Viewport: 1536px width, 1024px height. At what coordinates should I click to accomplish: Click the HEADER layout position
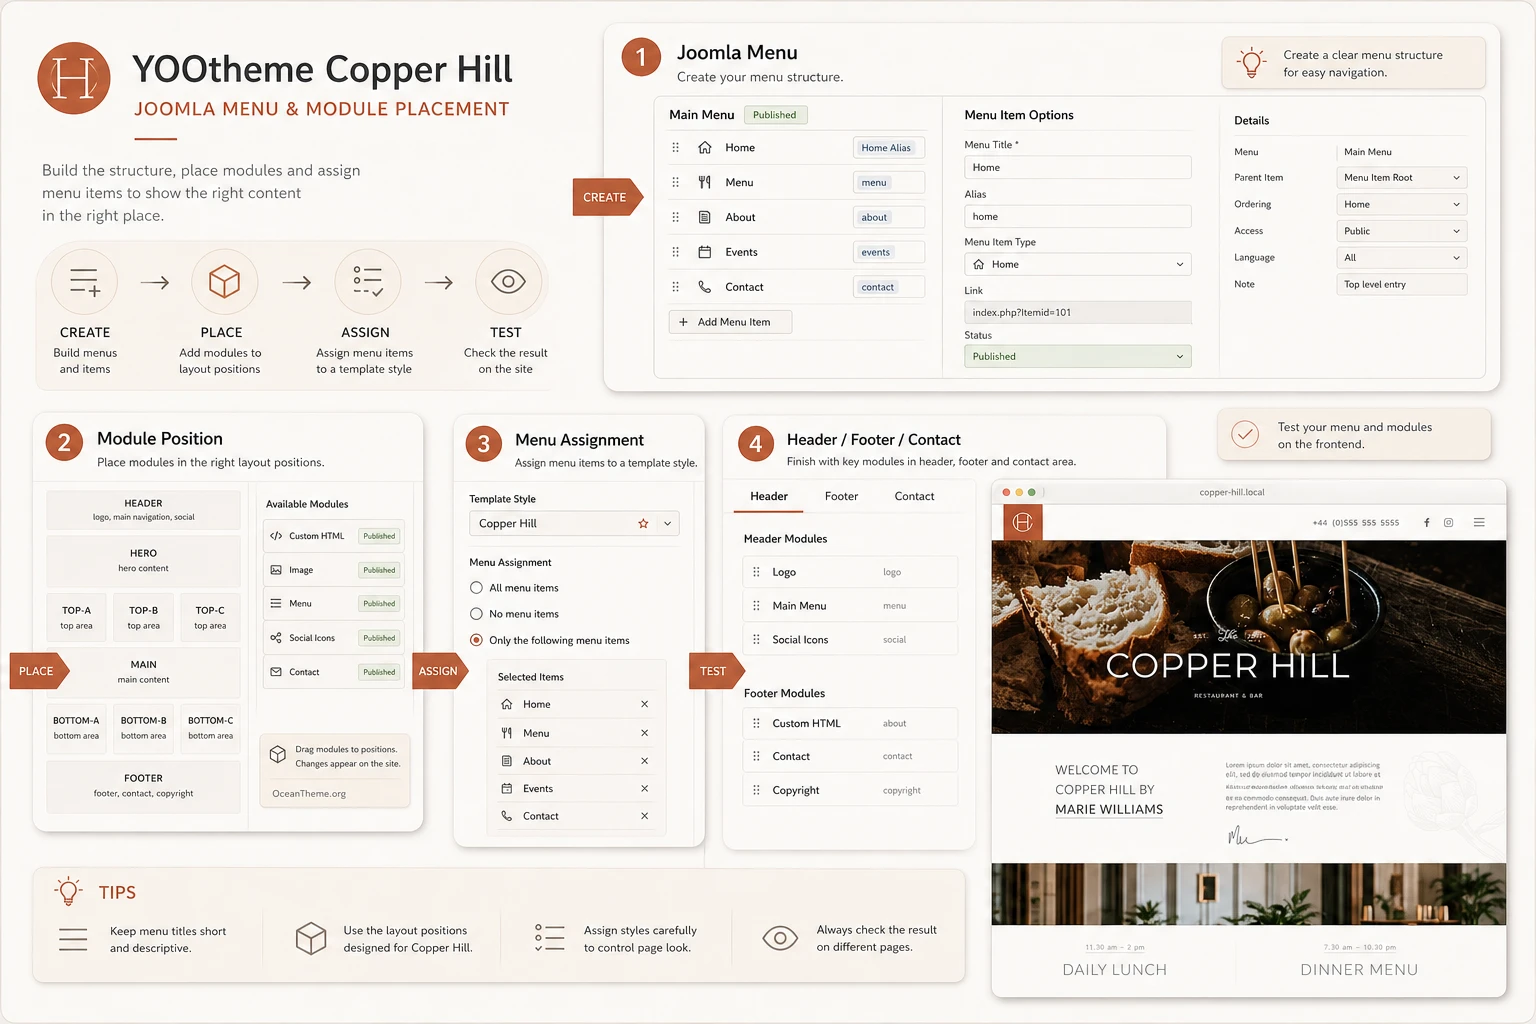(143, 510)
